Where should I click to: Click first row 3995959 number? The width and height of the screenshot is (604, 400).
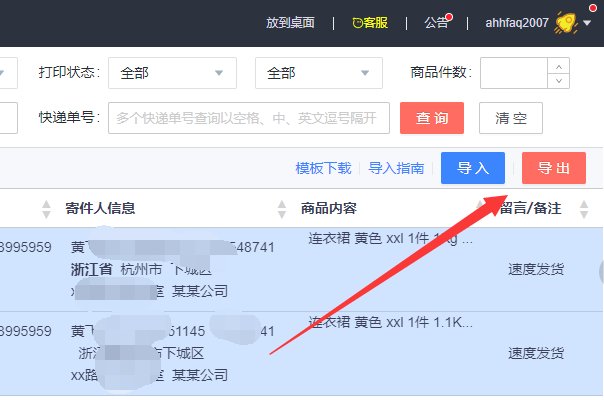[25, 247]
